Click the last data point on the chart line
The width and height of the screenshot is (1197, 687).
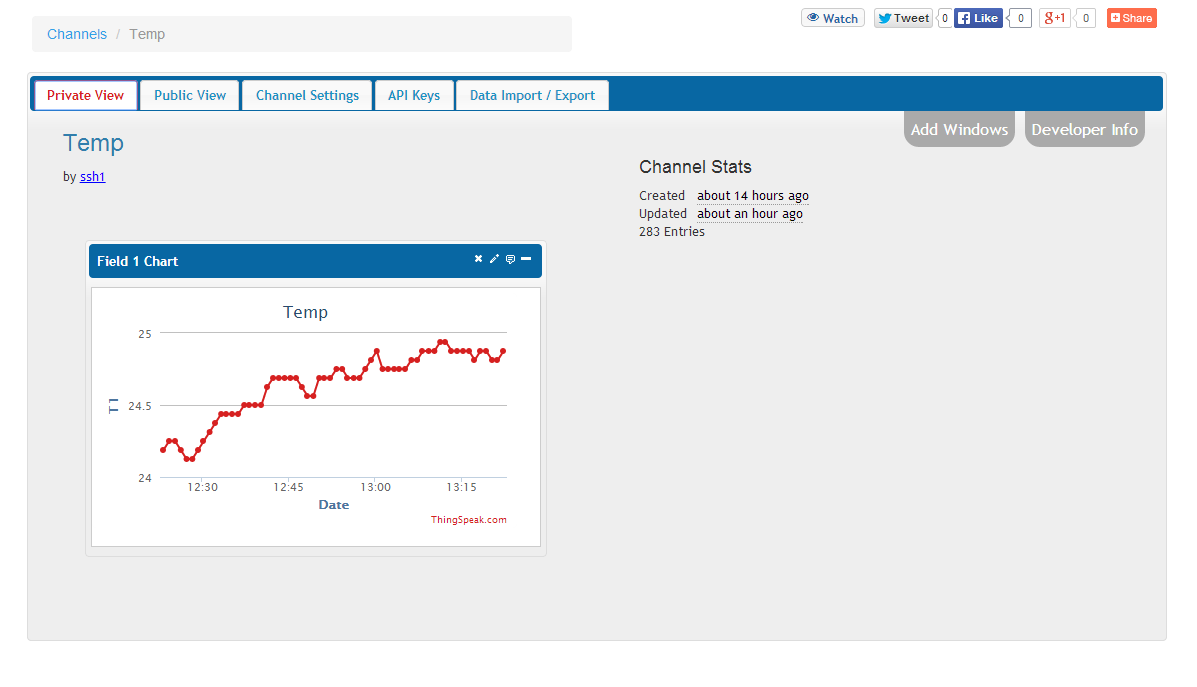pyautogui.click(x=503, y=351)
